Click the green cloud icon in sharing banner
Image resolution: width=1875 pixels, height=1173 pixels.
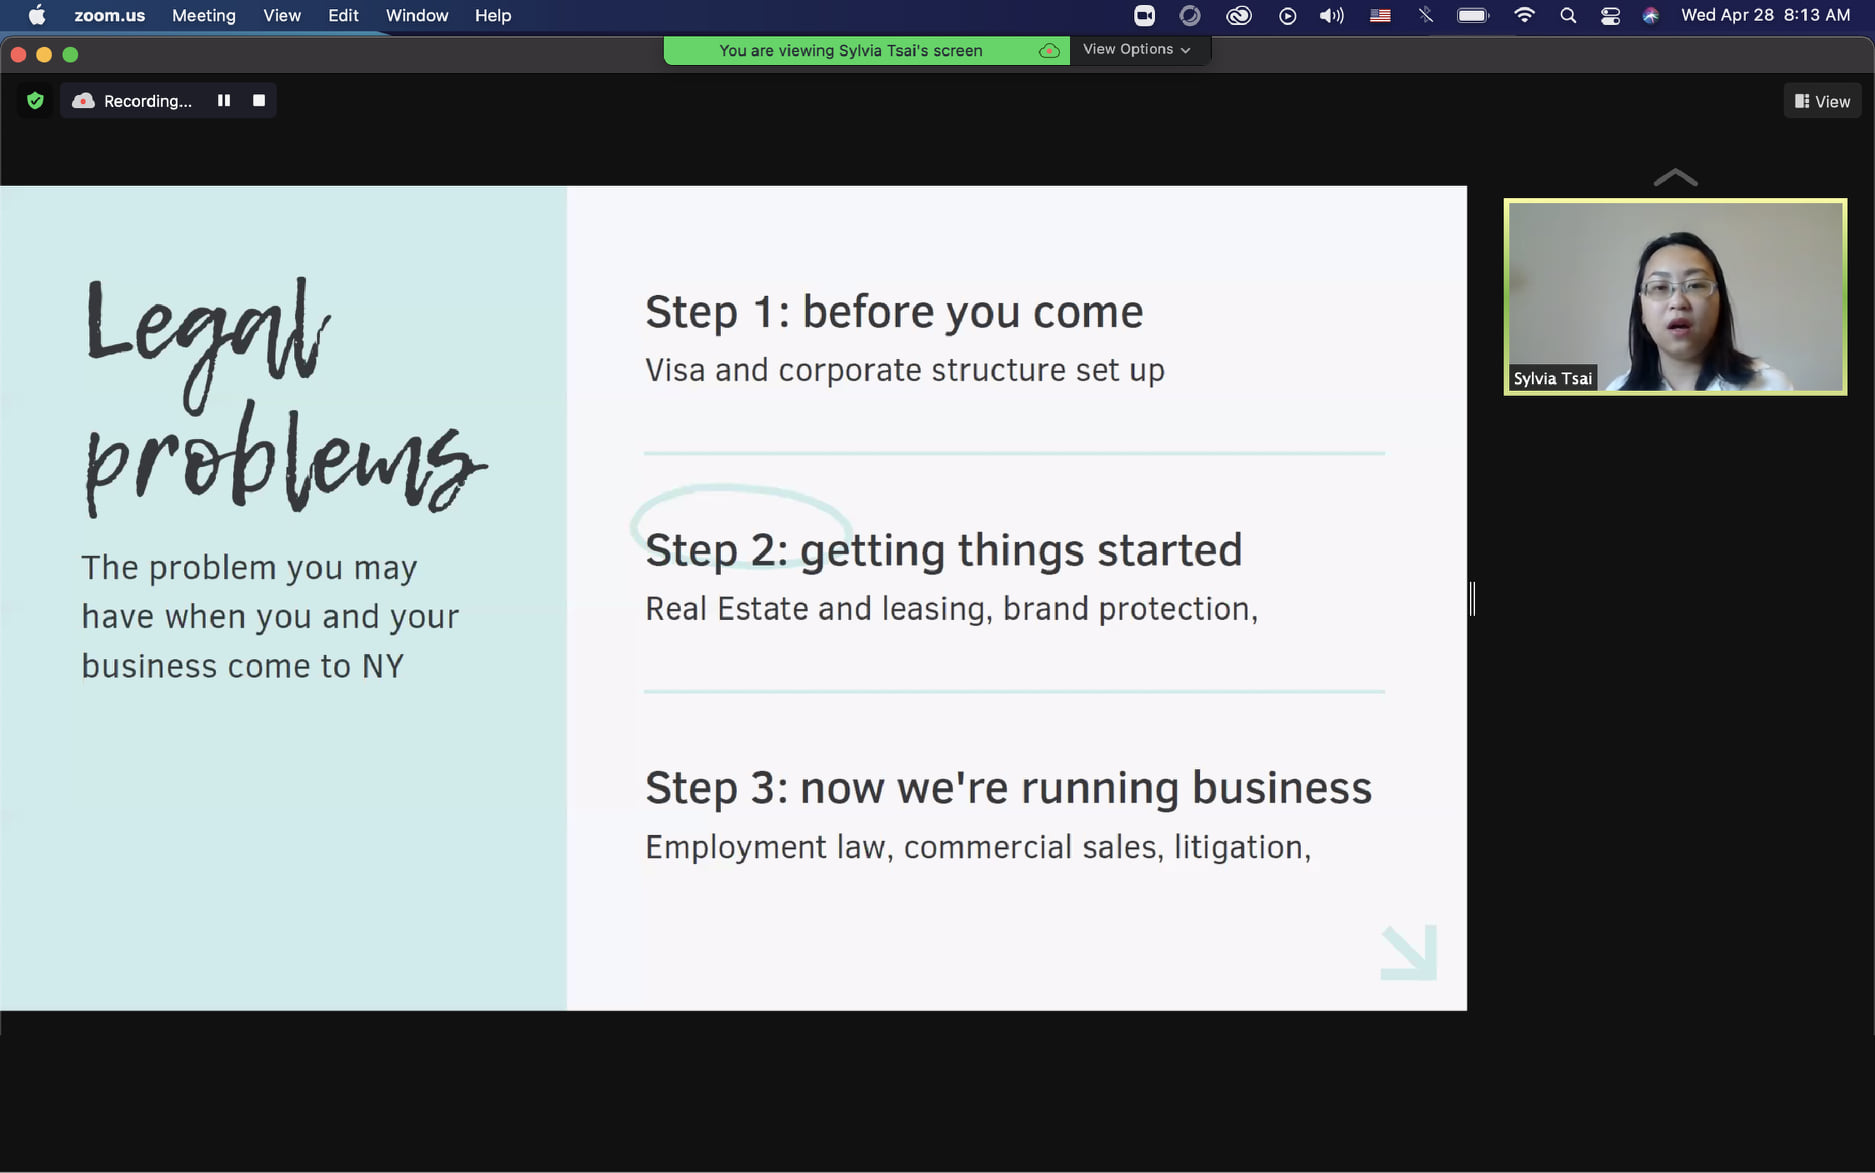point(1049,51)
